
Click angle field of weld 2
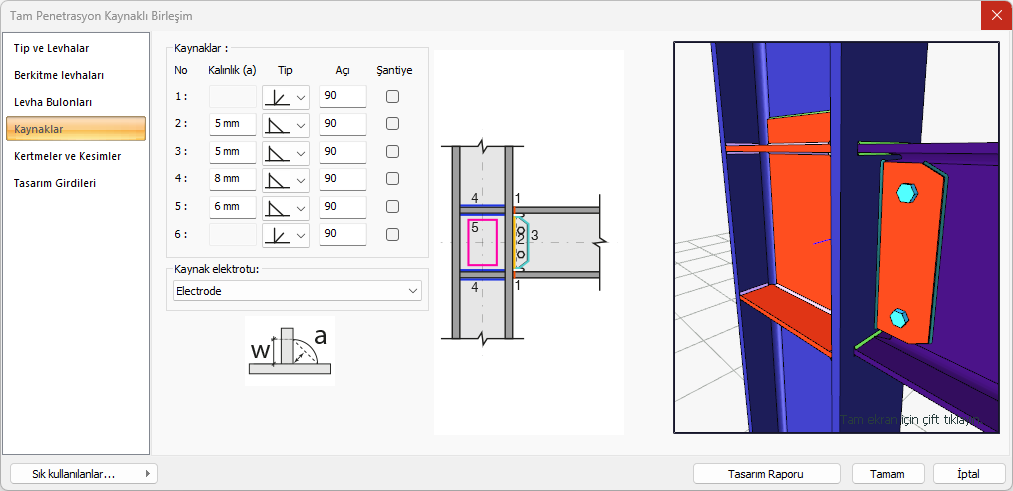point(342,124)
